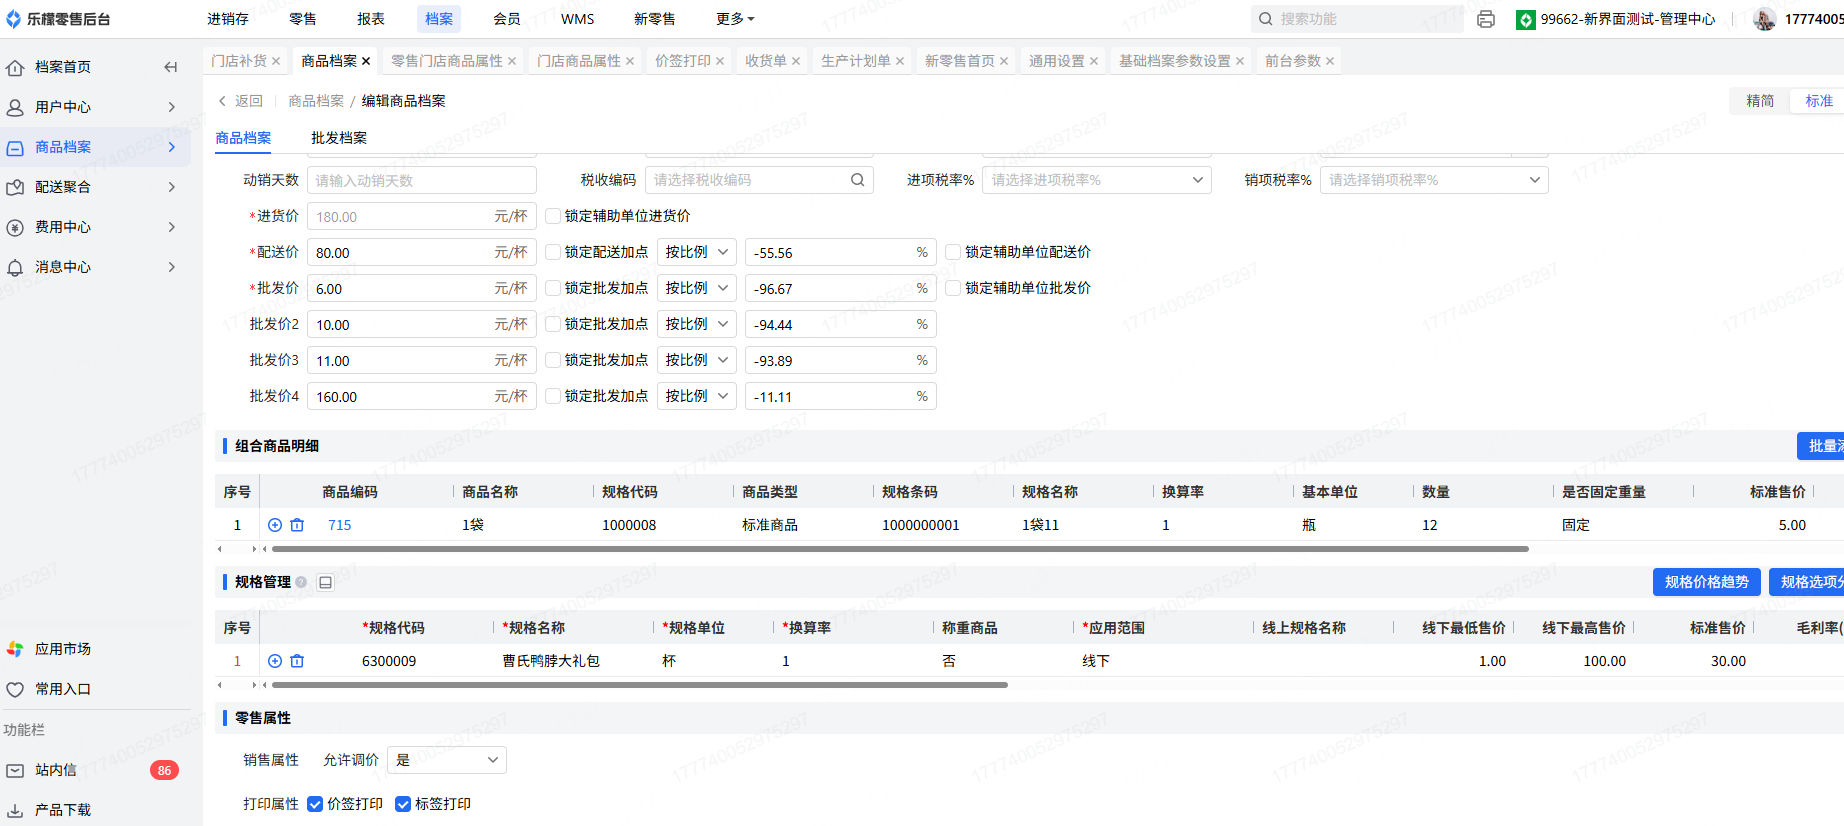The image size is (1844, 826).
Task: Close the 通用设置 tab
Action: [x=1094, y=61]
